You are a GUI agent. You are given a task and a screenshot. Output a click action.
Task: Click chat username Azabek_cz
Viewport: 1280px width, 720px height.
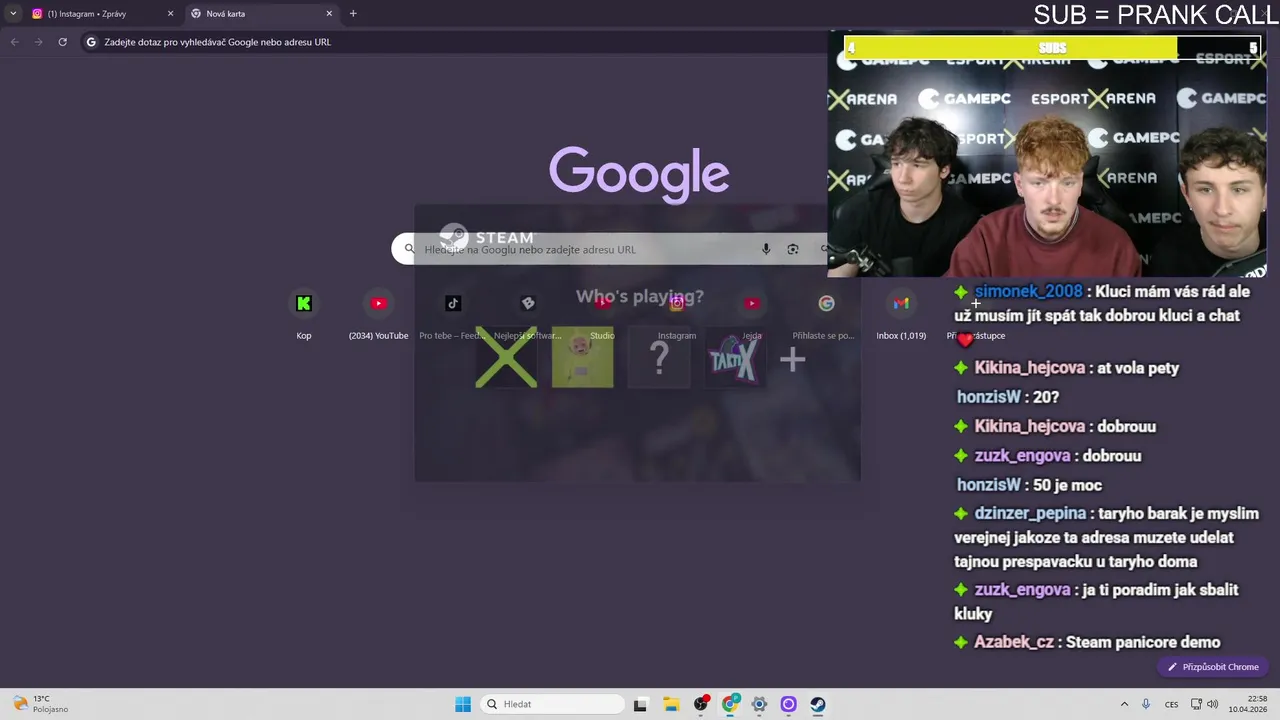point(1014,642)
